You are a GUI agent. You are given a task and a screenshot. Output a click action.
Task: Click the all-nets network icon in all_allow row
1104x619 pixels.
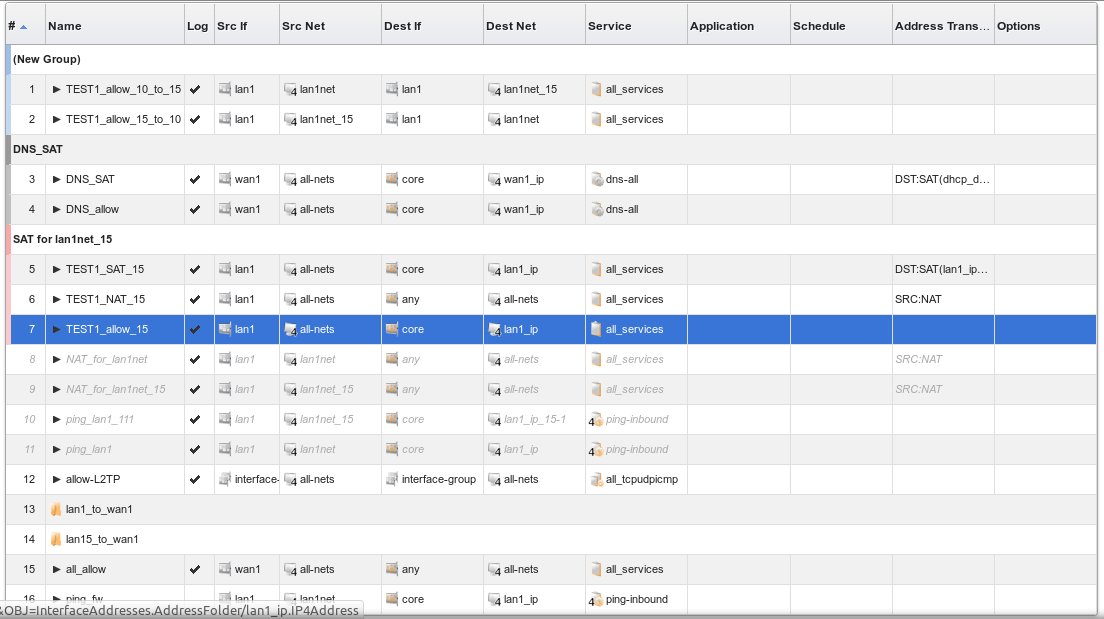(x=290, y=570)
